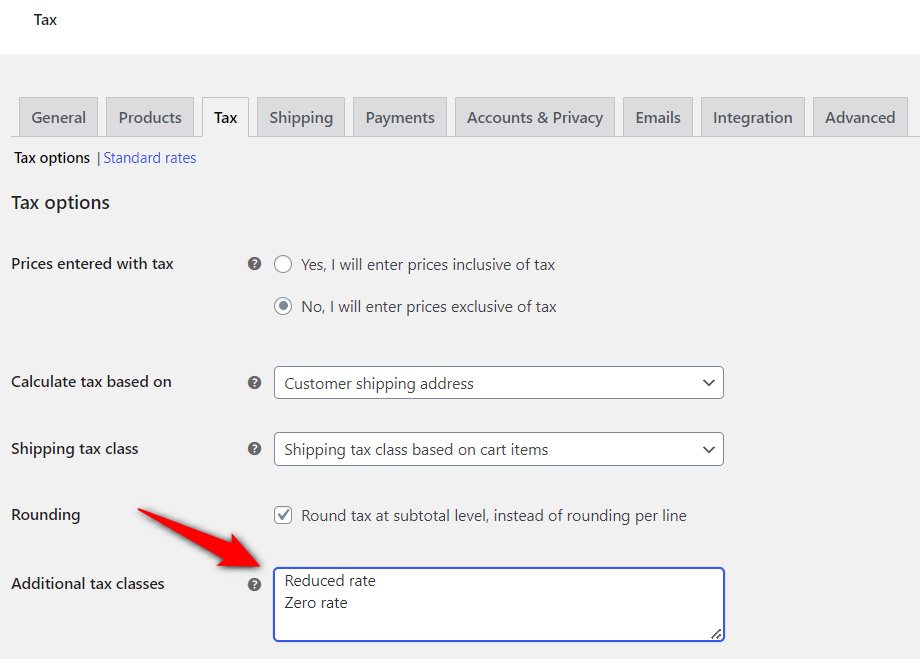Viewport: 920px width, 659px height.
Task: Select prices inclusive of tax option
Action: (x=283, y=264)
